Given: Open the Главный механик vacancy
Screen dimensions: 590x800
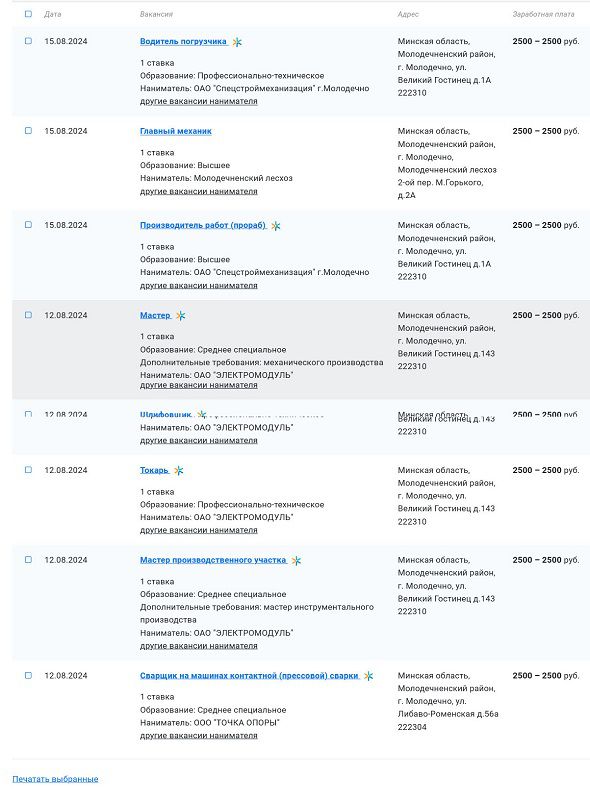Looking at the screenshot, I should click(175, 131).
